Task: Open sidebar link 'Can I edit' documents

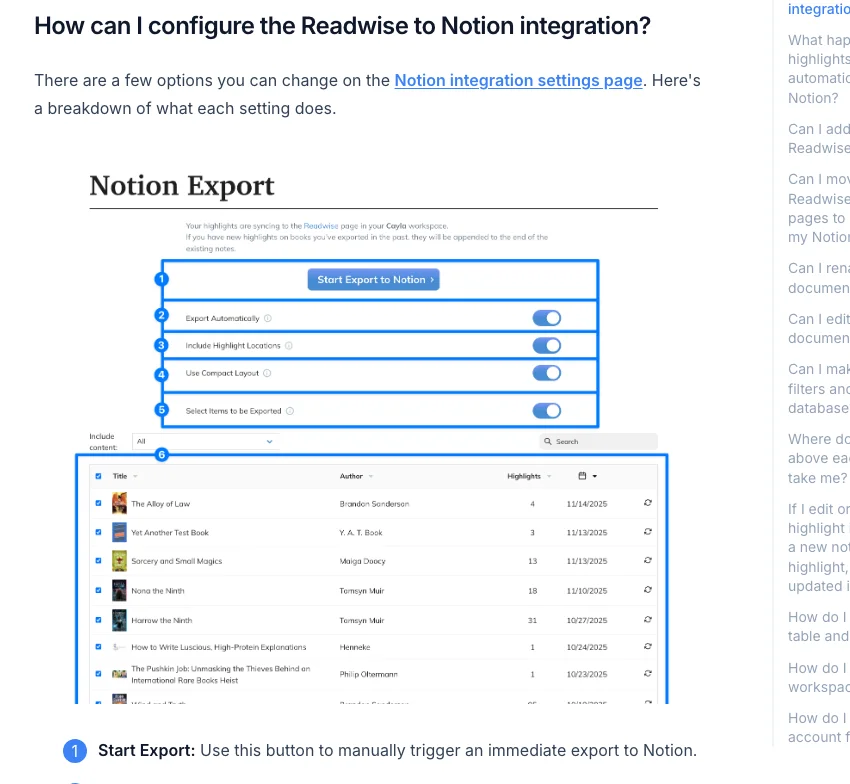Action: tap(819, 329)
